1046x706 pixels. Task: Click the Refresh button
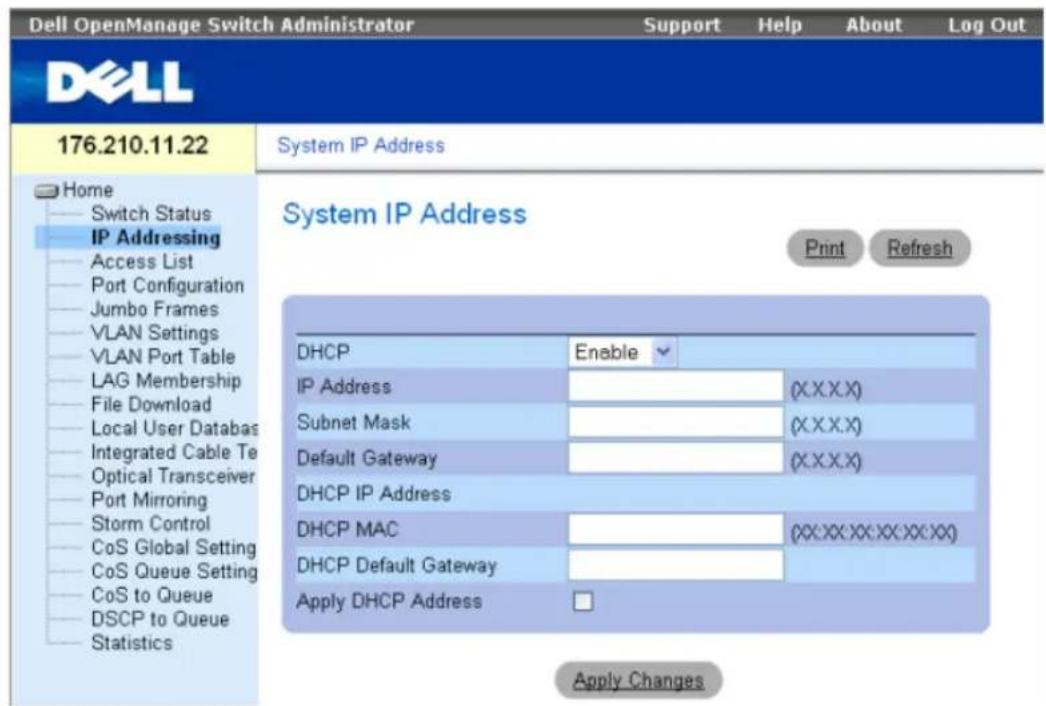(x=919, y=248)
